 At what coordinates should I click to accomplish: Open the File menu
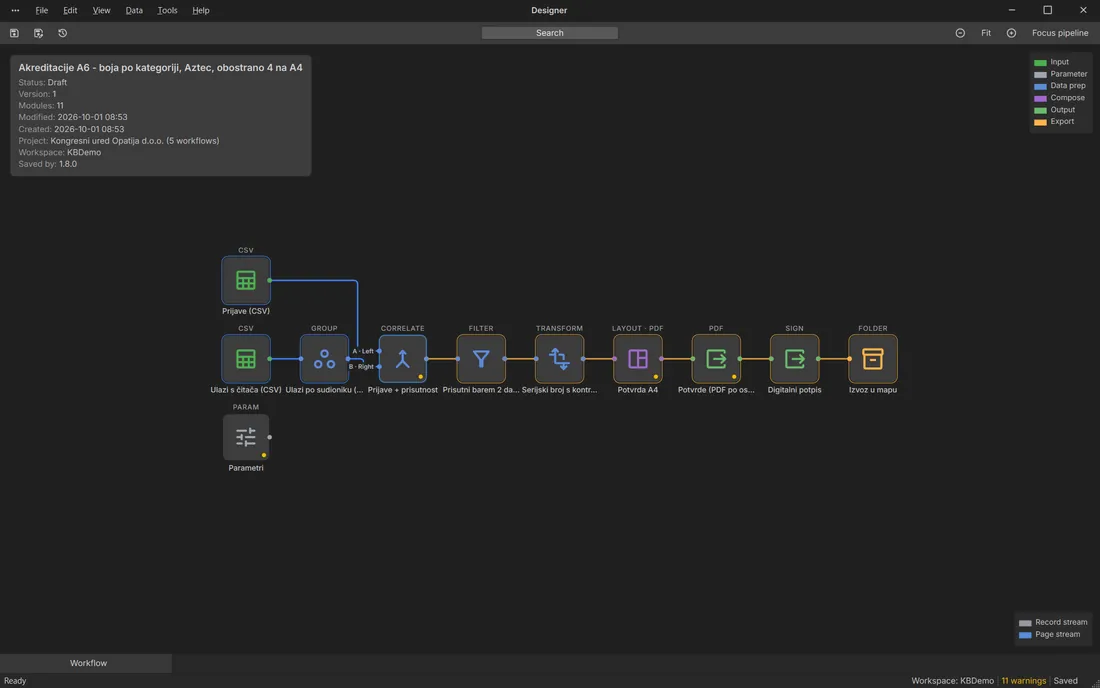click(42, 11)
